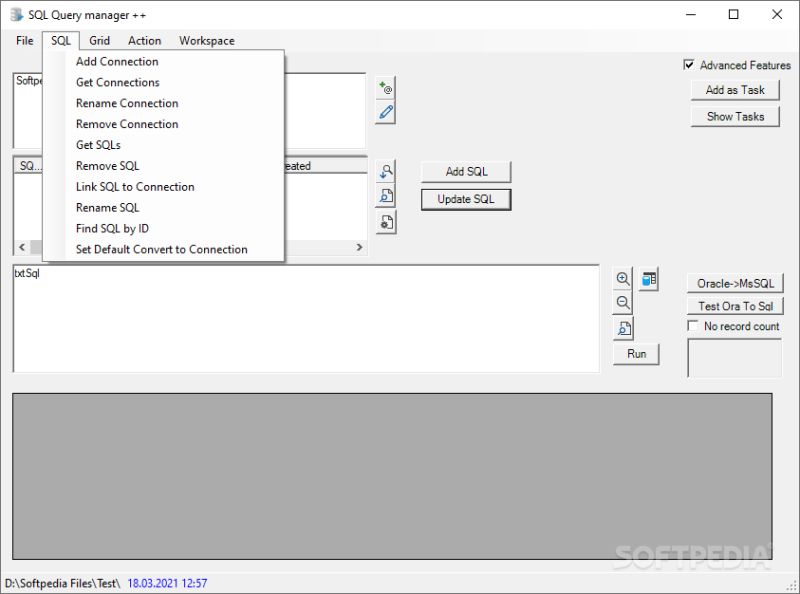
Task: Click the Oracle->MsSQL conversion button
Action: (734, 281)
